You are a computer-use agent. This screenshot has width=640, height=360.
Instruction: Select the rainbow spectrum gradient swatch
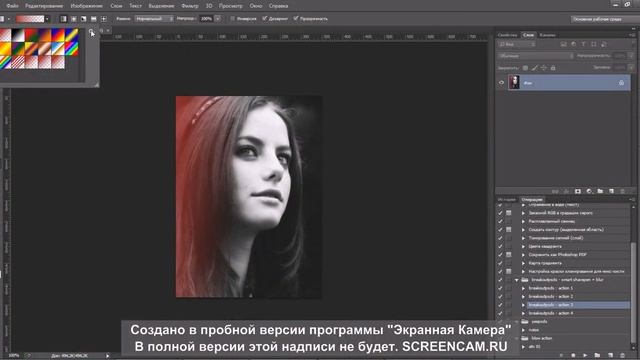click(72, 48)
